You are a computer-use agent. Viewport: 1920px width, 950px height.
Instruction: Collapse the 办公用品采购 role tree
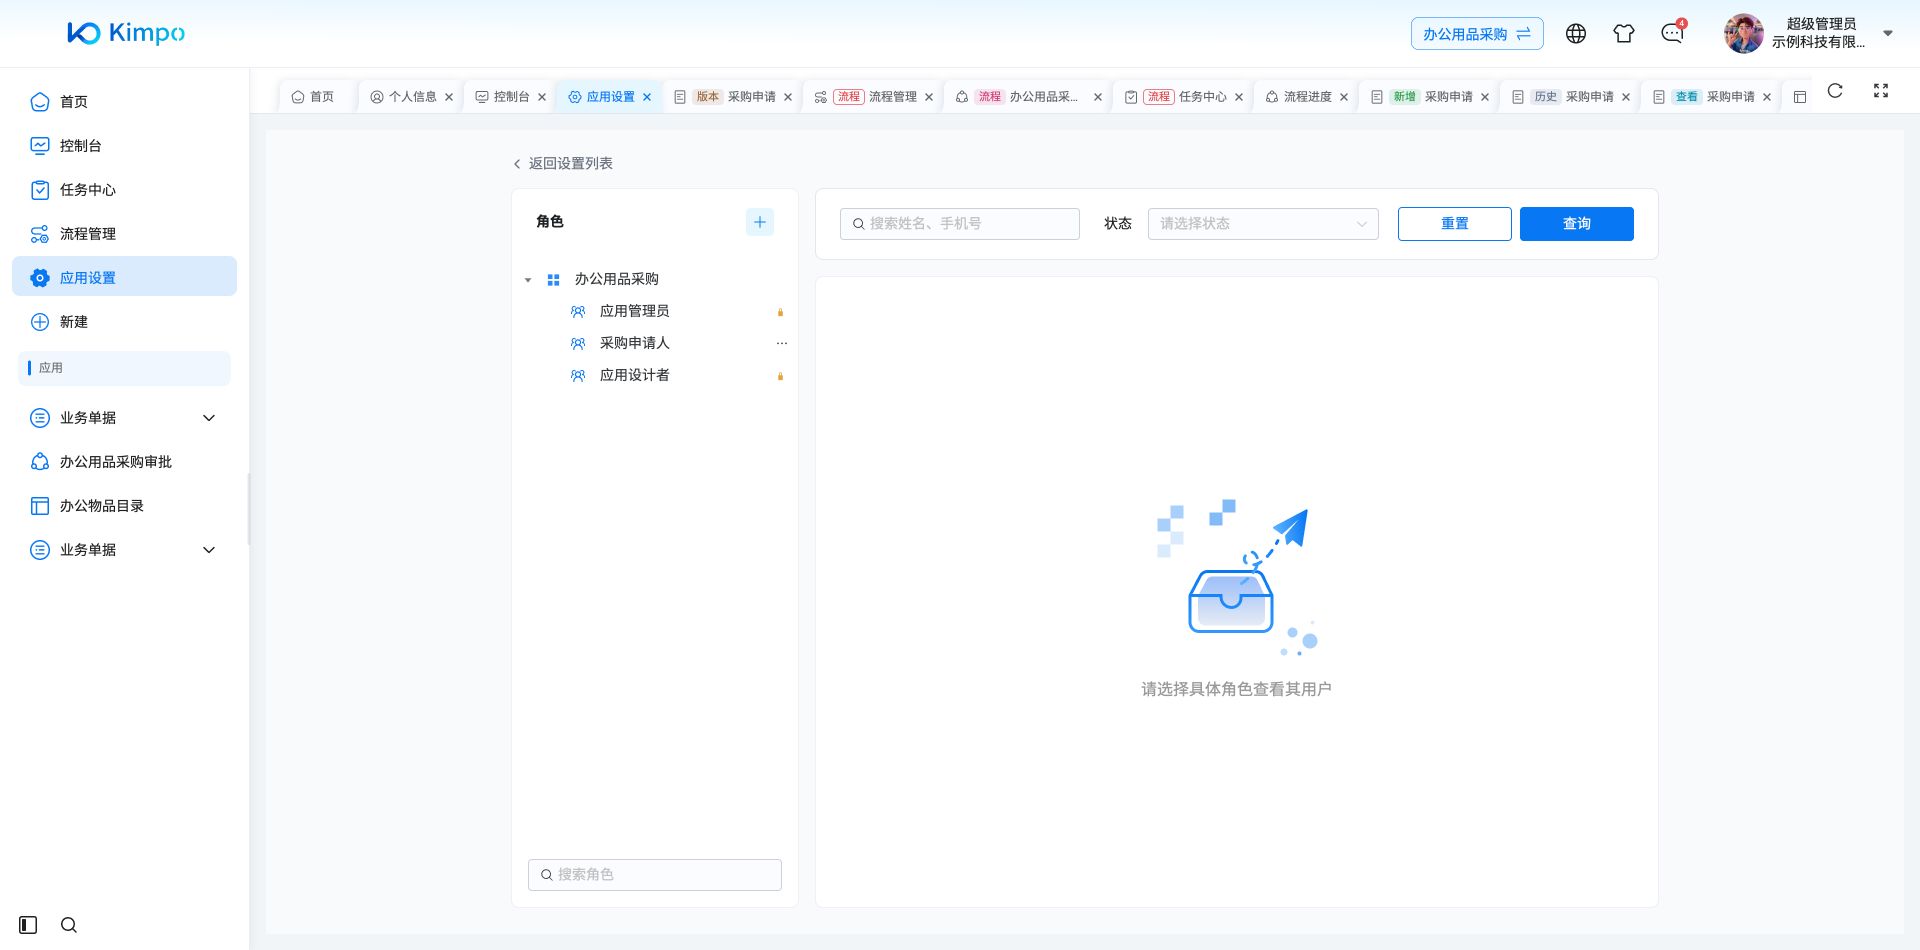tap(528, 280)
